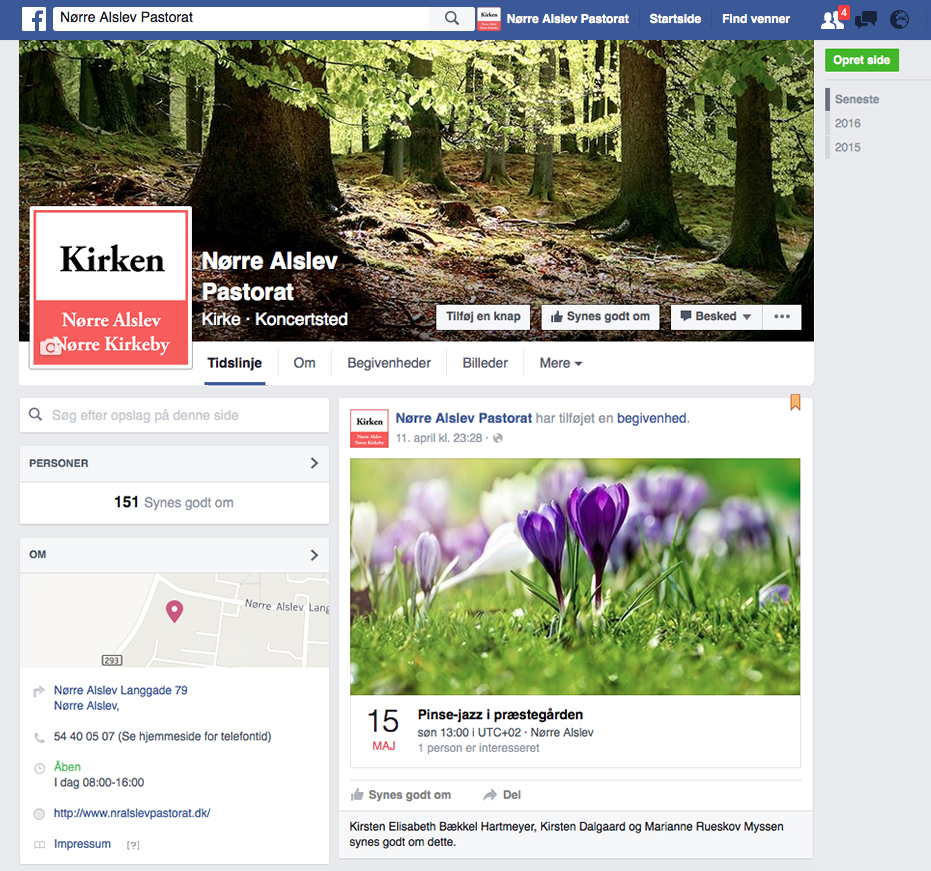Click the begivenhed link in the post header
The height and width of the screenshot is (871, 931).
pos(651,418)
